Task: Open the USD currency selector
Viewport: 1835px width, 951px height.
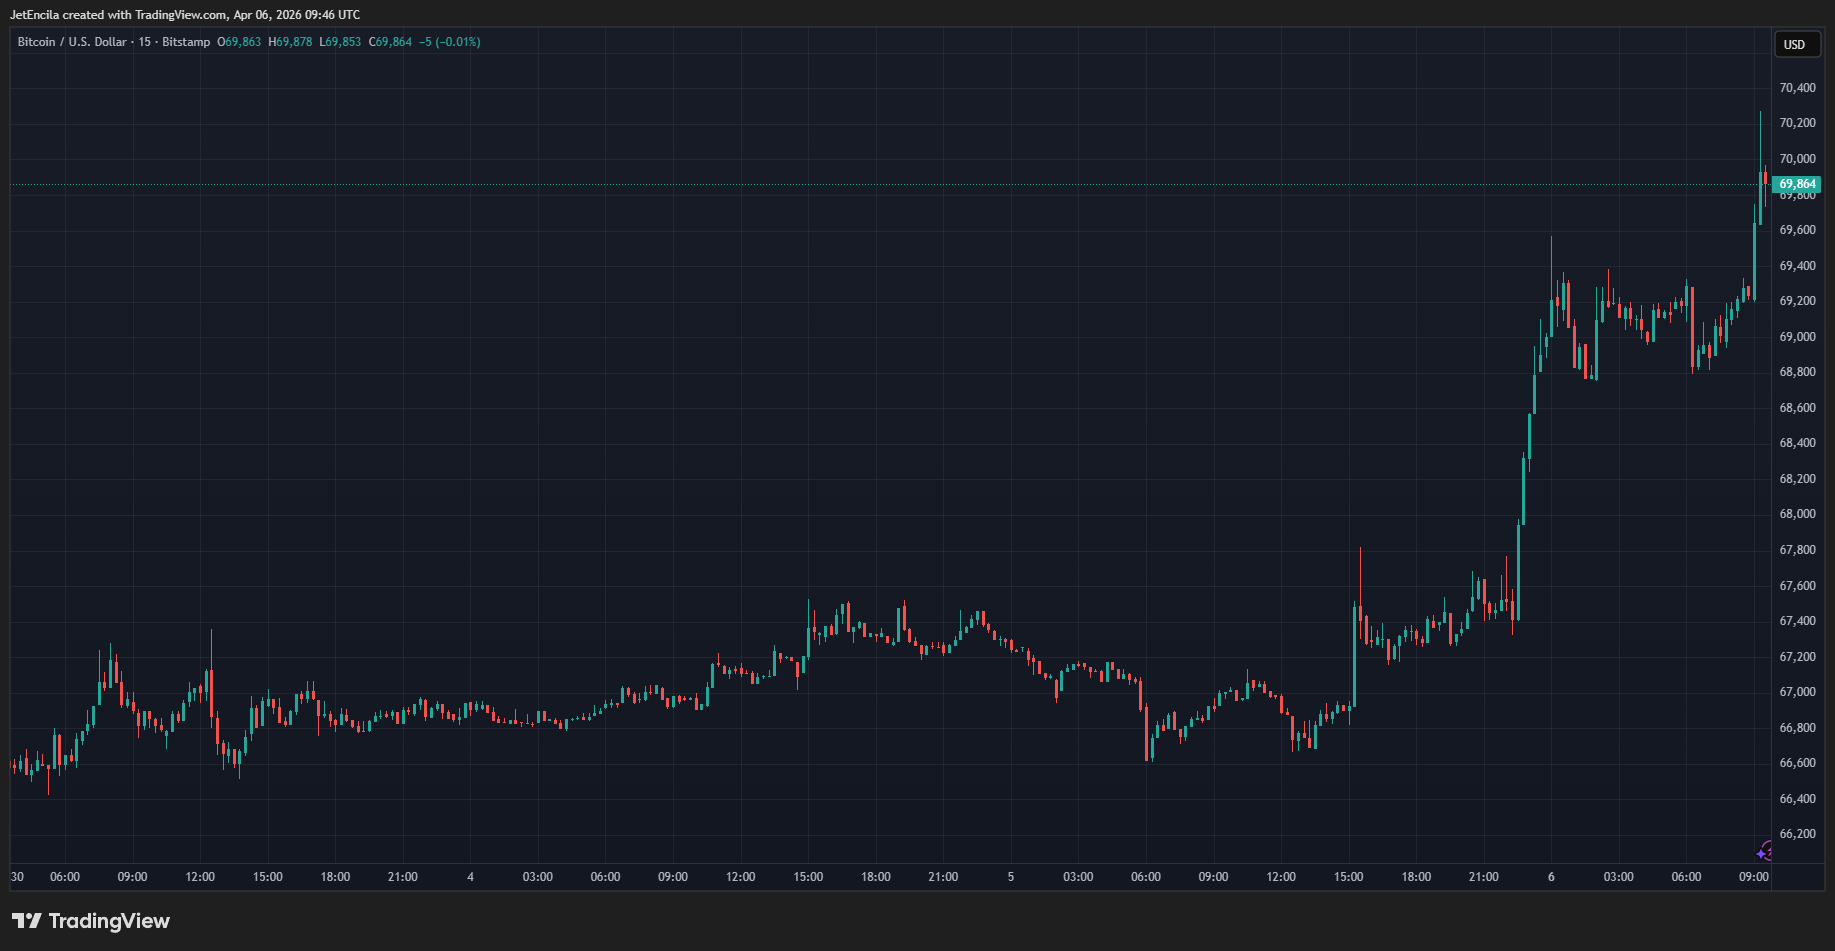Action: [1795, 44]
